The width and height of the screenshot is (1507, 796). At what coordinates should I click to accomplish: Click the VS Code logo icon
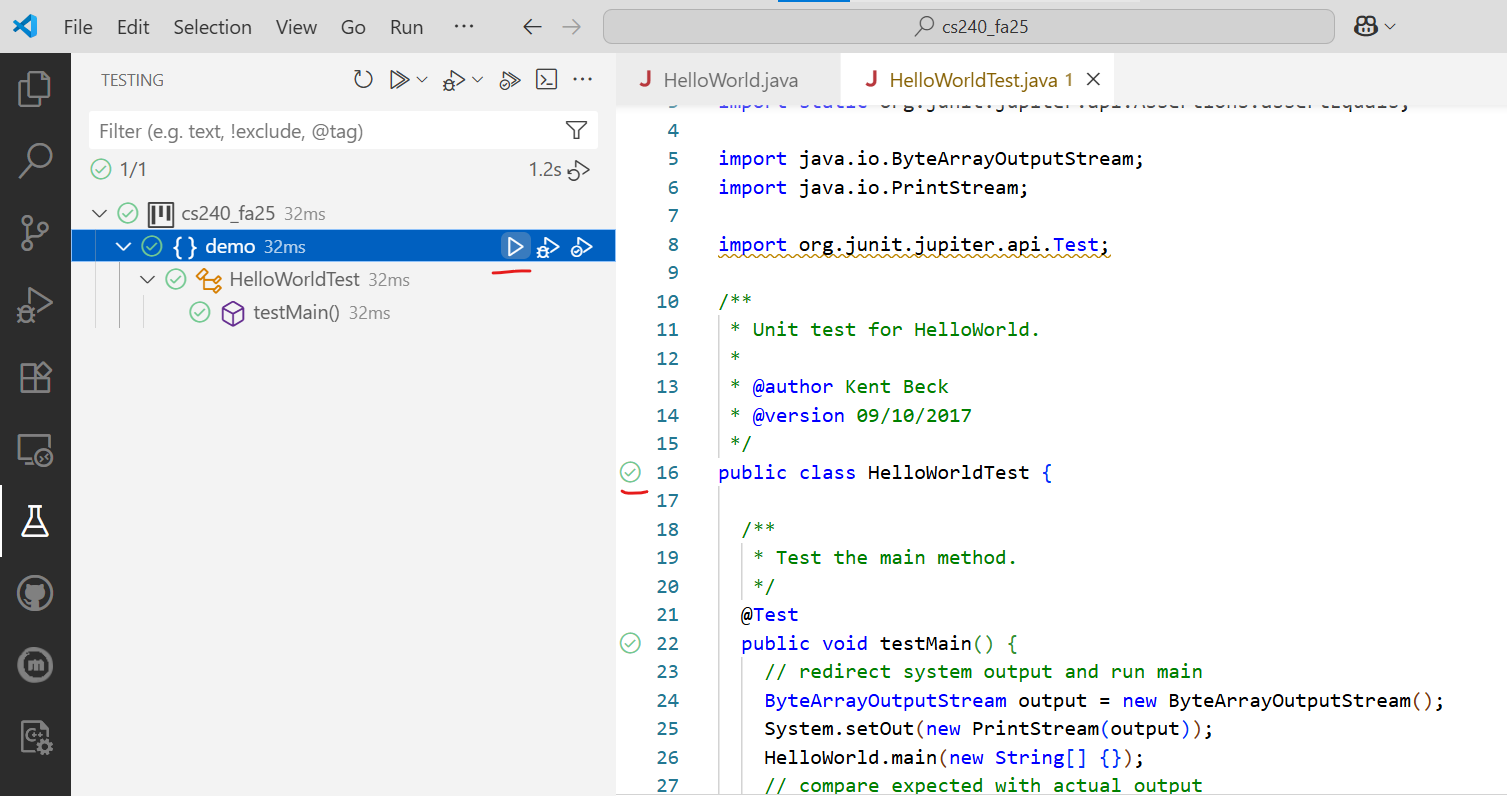click(x=25, y=27)
